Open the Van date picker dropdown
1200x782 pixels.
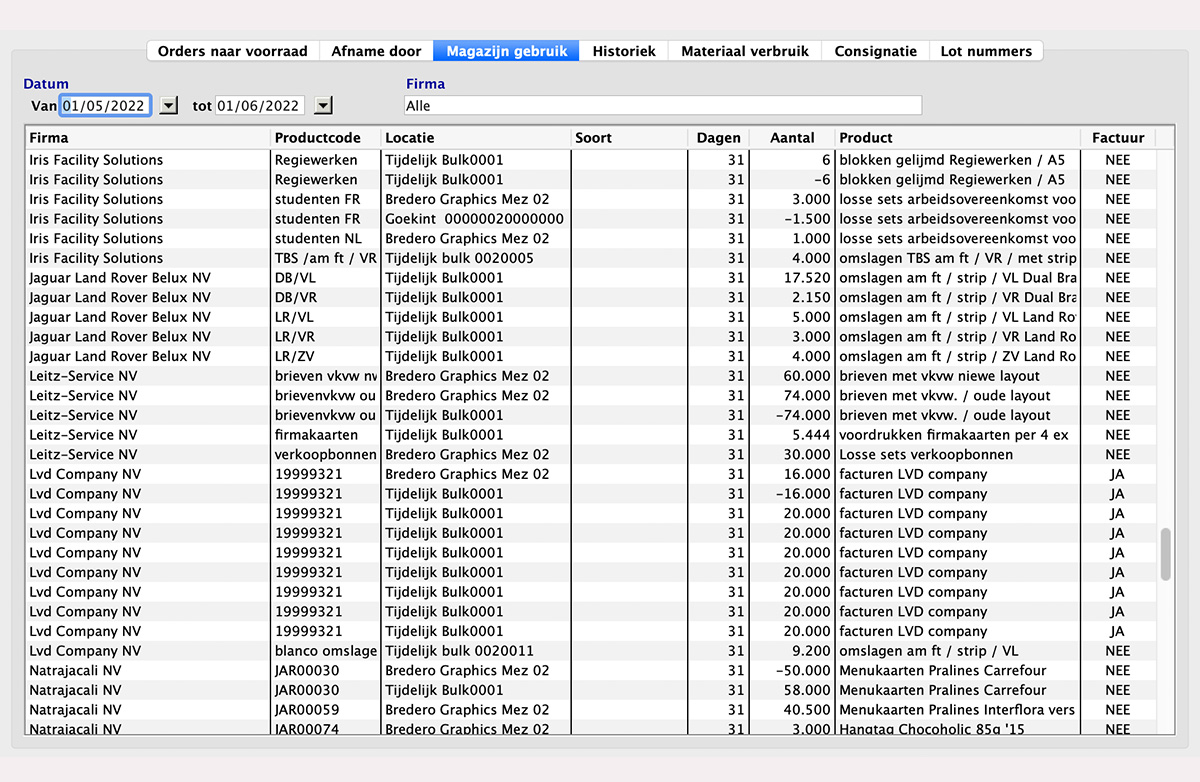point(168,105)
